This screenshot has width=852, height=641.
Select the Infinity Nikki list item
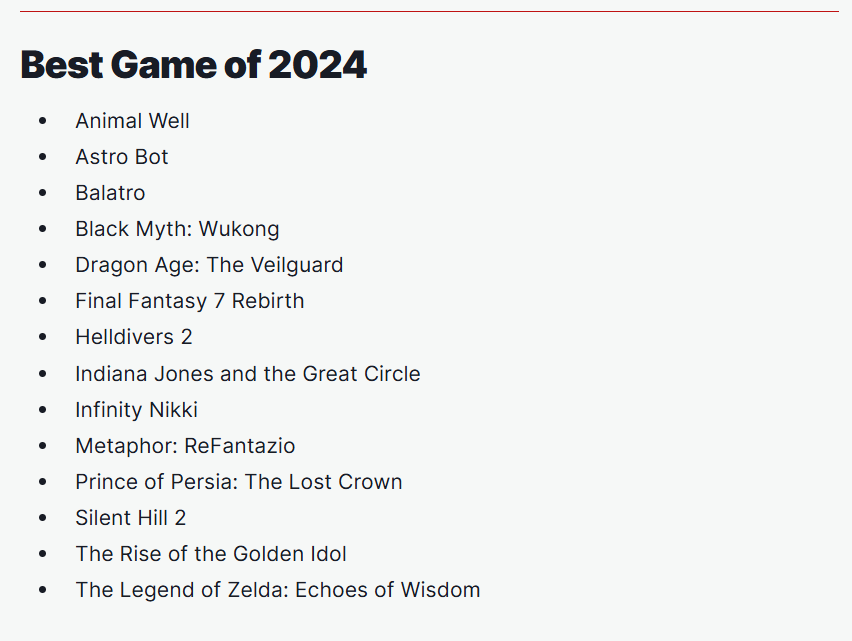pyautogui.click(x=136, y=410)
